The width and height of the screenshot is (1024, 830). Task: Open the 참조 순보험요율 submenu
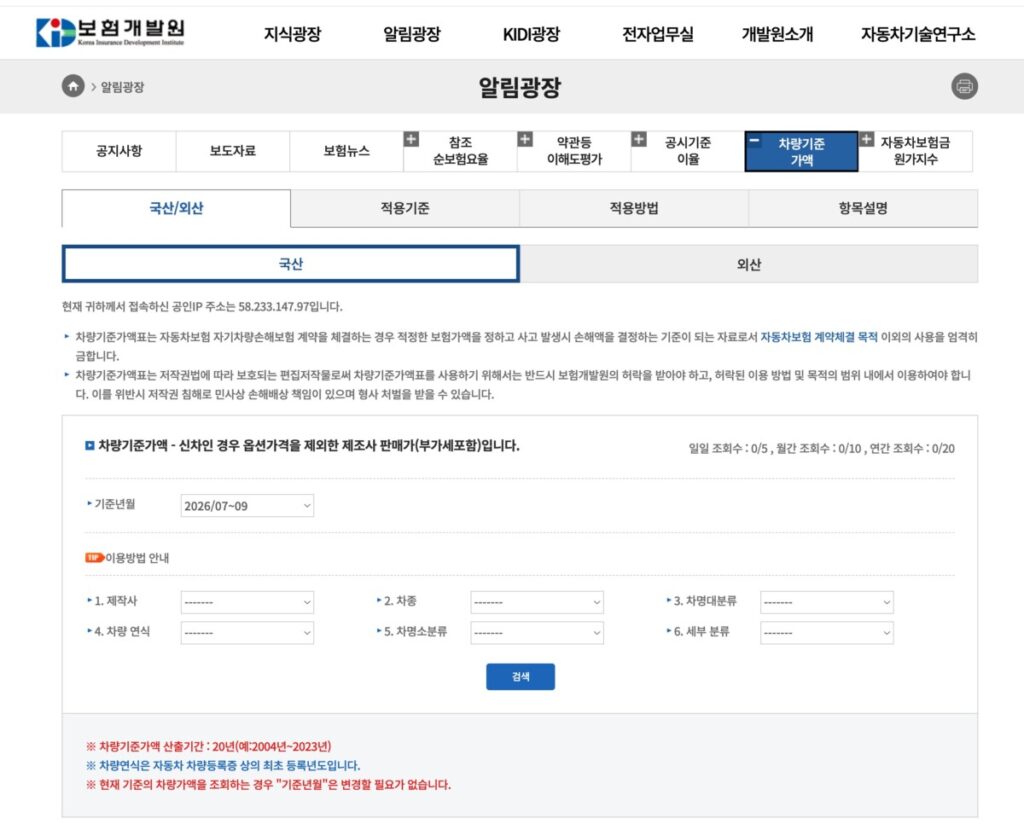pos(460,151)
